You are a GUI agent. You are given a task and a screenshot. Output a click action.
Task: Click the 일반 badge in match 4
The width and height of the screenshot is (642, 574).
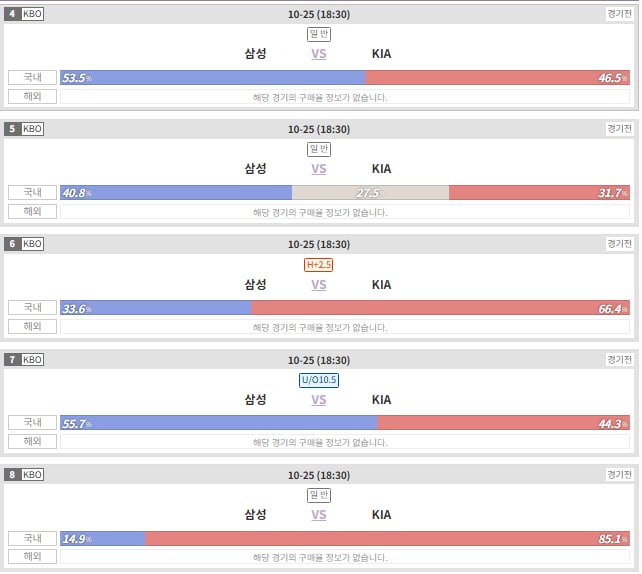pos(319,34)
